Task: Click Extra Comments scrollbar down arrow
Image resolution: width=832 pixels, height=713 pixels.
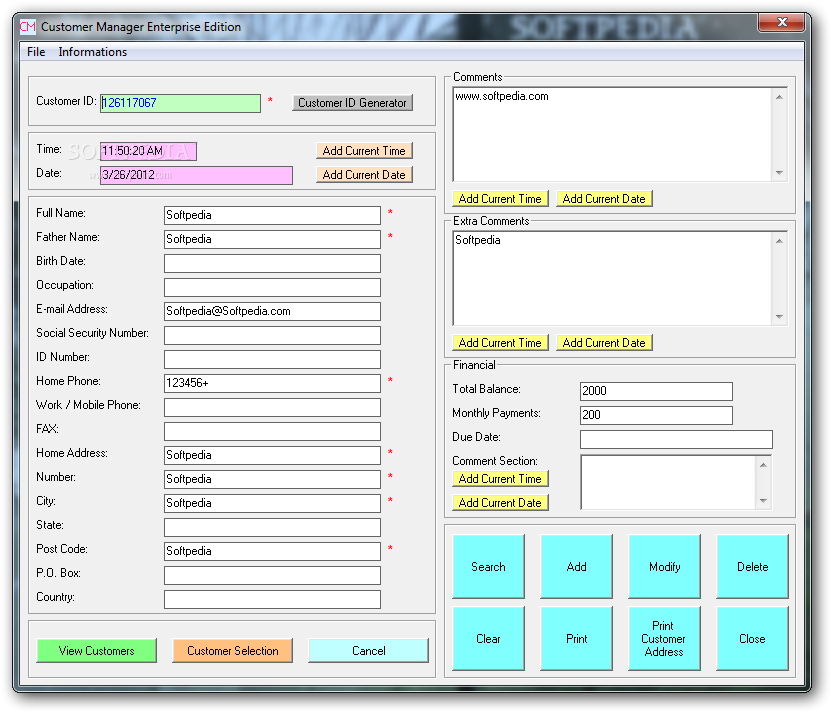Action: tap(779, 317)
